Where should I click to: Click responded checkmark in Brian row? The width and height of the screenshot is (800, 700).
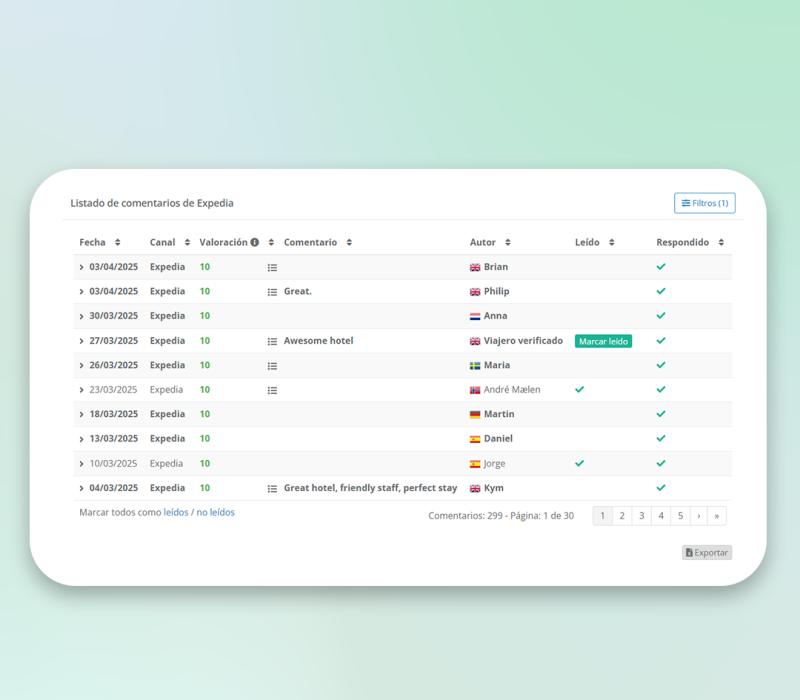coord(661,266)
